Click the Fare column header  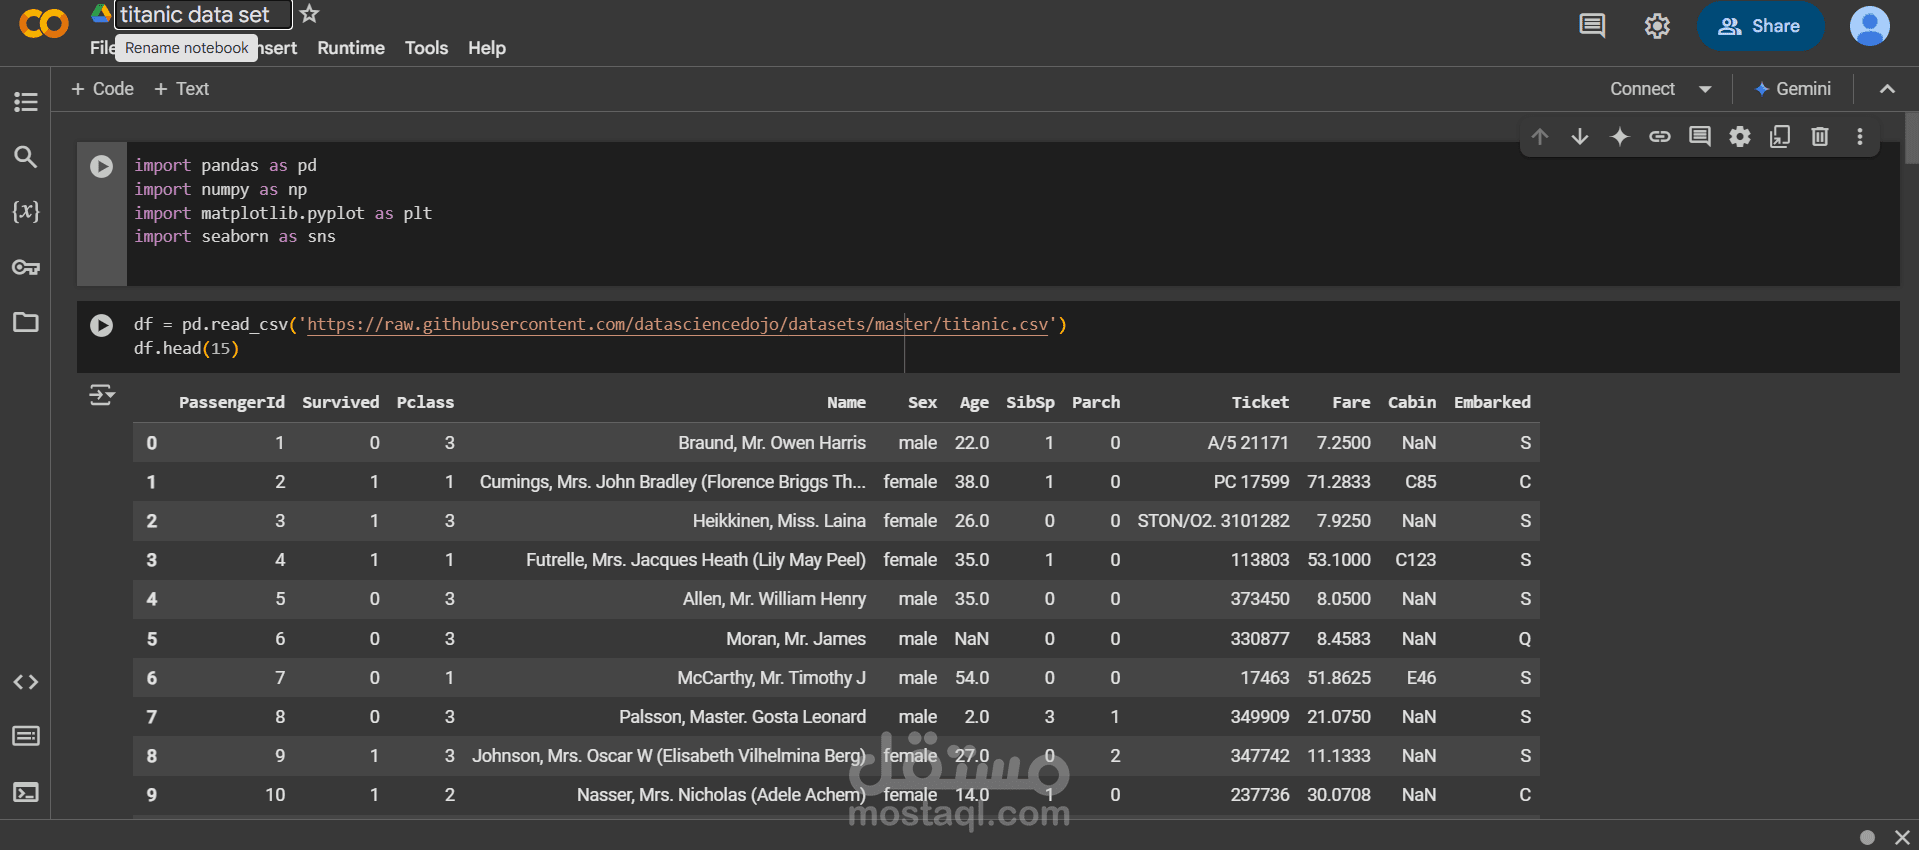coord(1351,402)
